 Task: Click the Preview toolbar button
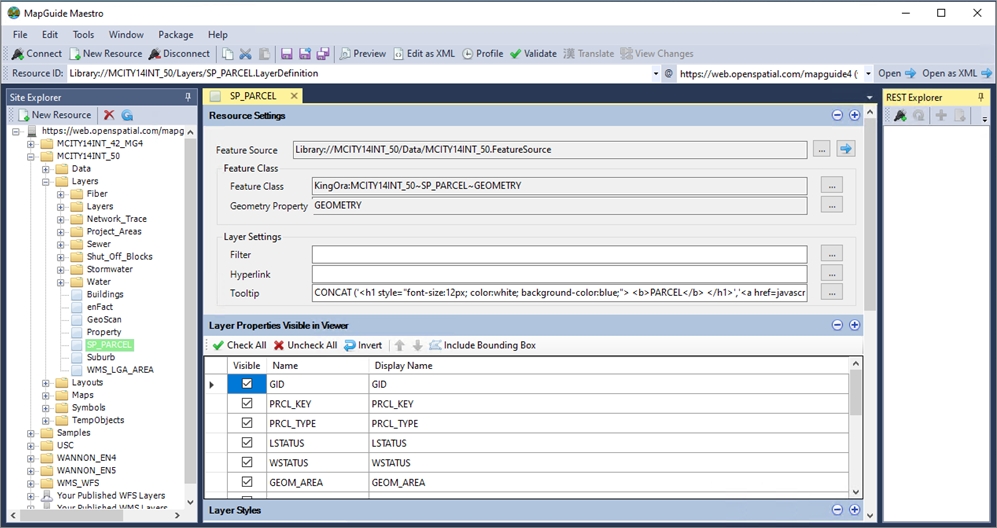363,54
